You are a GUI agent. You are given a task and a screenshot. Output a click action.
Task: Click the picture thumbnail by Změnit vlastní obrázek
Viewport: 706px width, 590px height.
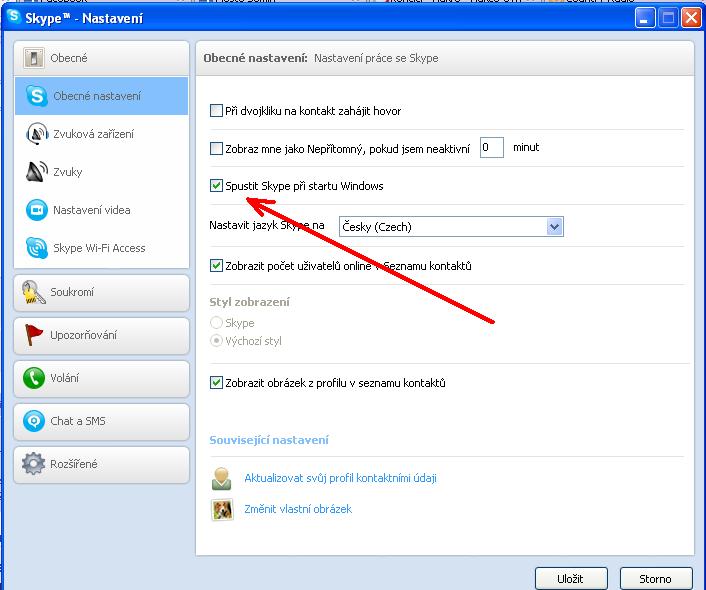point(222,509)
